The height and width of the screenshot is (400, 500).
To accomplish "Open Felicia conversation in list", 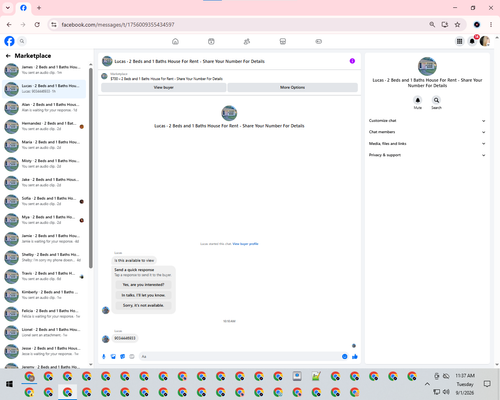I will tap(44, 314).
